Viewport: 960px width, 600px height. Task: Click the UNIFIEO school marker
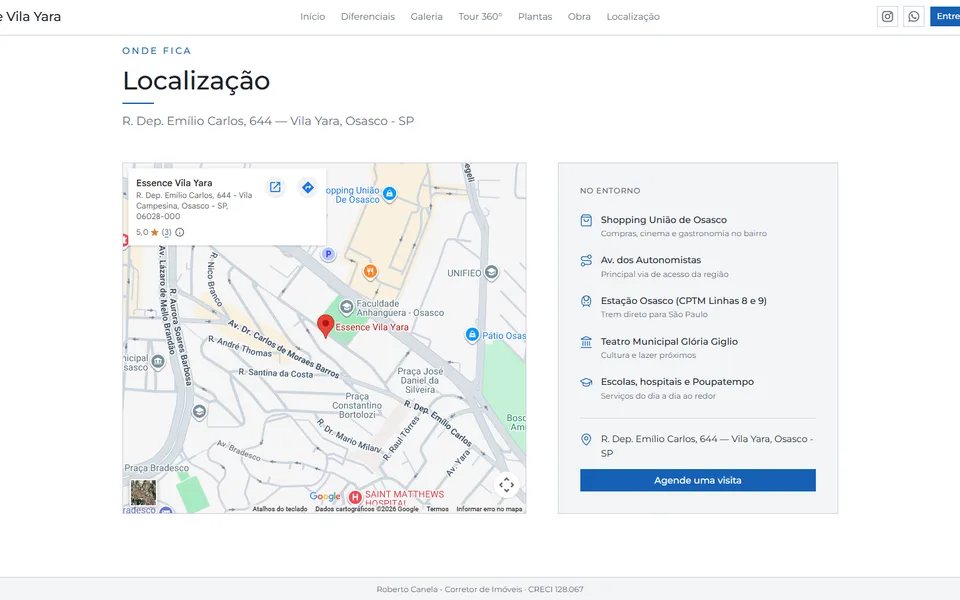click(491, 272)
